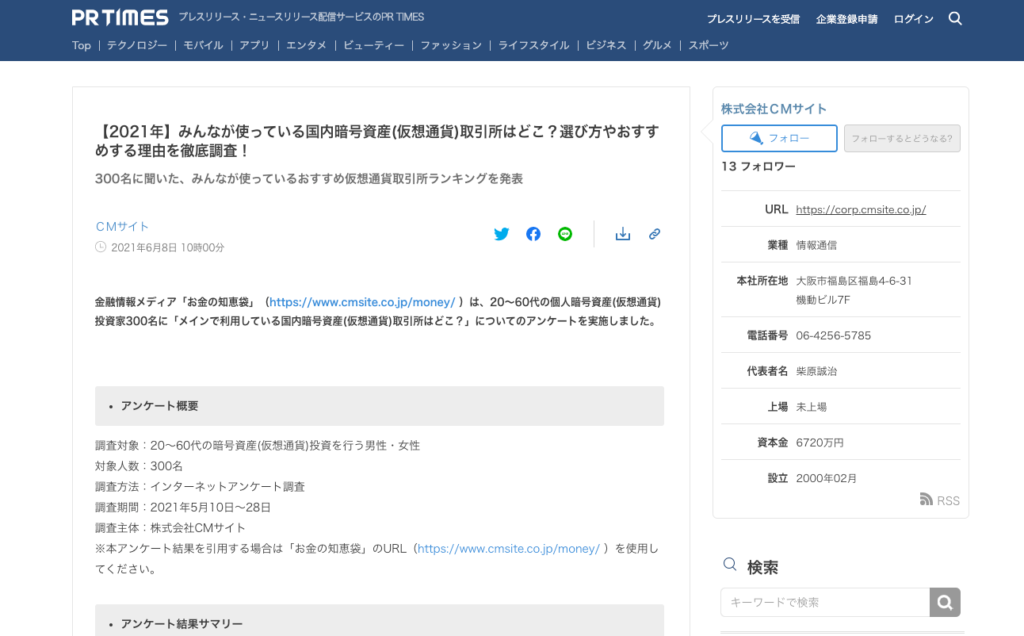1024x636 pixels.
Task: Click the header tagline プレスリリース・ニュースリリース配信サービス
Action: [x=301, y=17]
